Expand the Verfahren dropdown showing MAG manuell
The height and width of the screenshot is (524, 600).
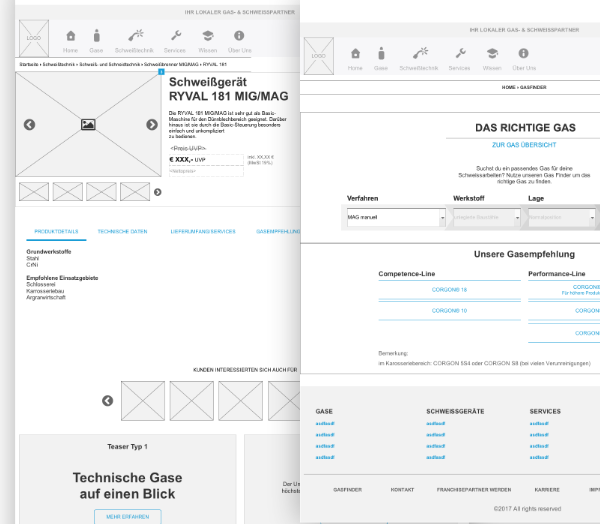(396, 217)
